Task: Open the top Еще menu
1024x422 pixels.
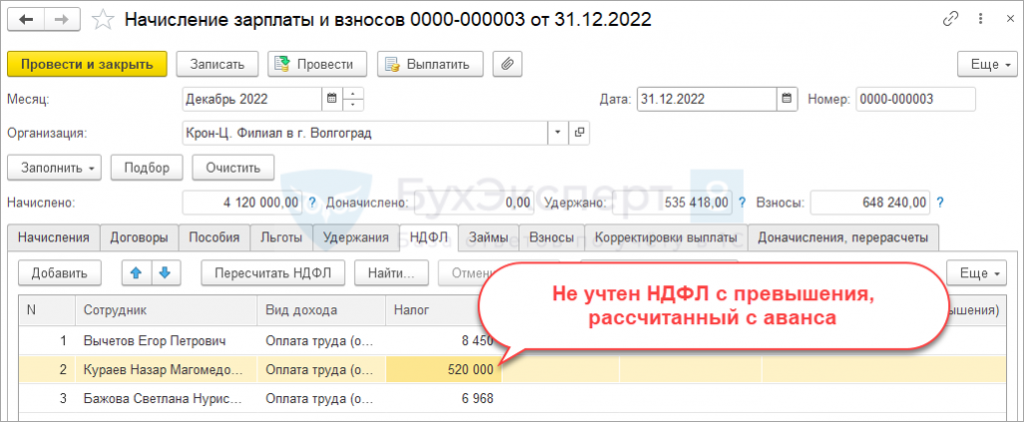Action: coord(987,64)
